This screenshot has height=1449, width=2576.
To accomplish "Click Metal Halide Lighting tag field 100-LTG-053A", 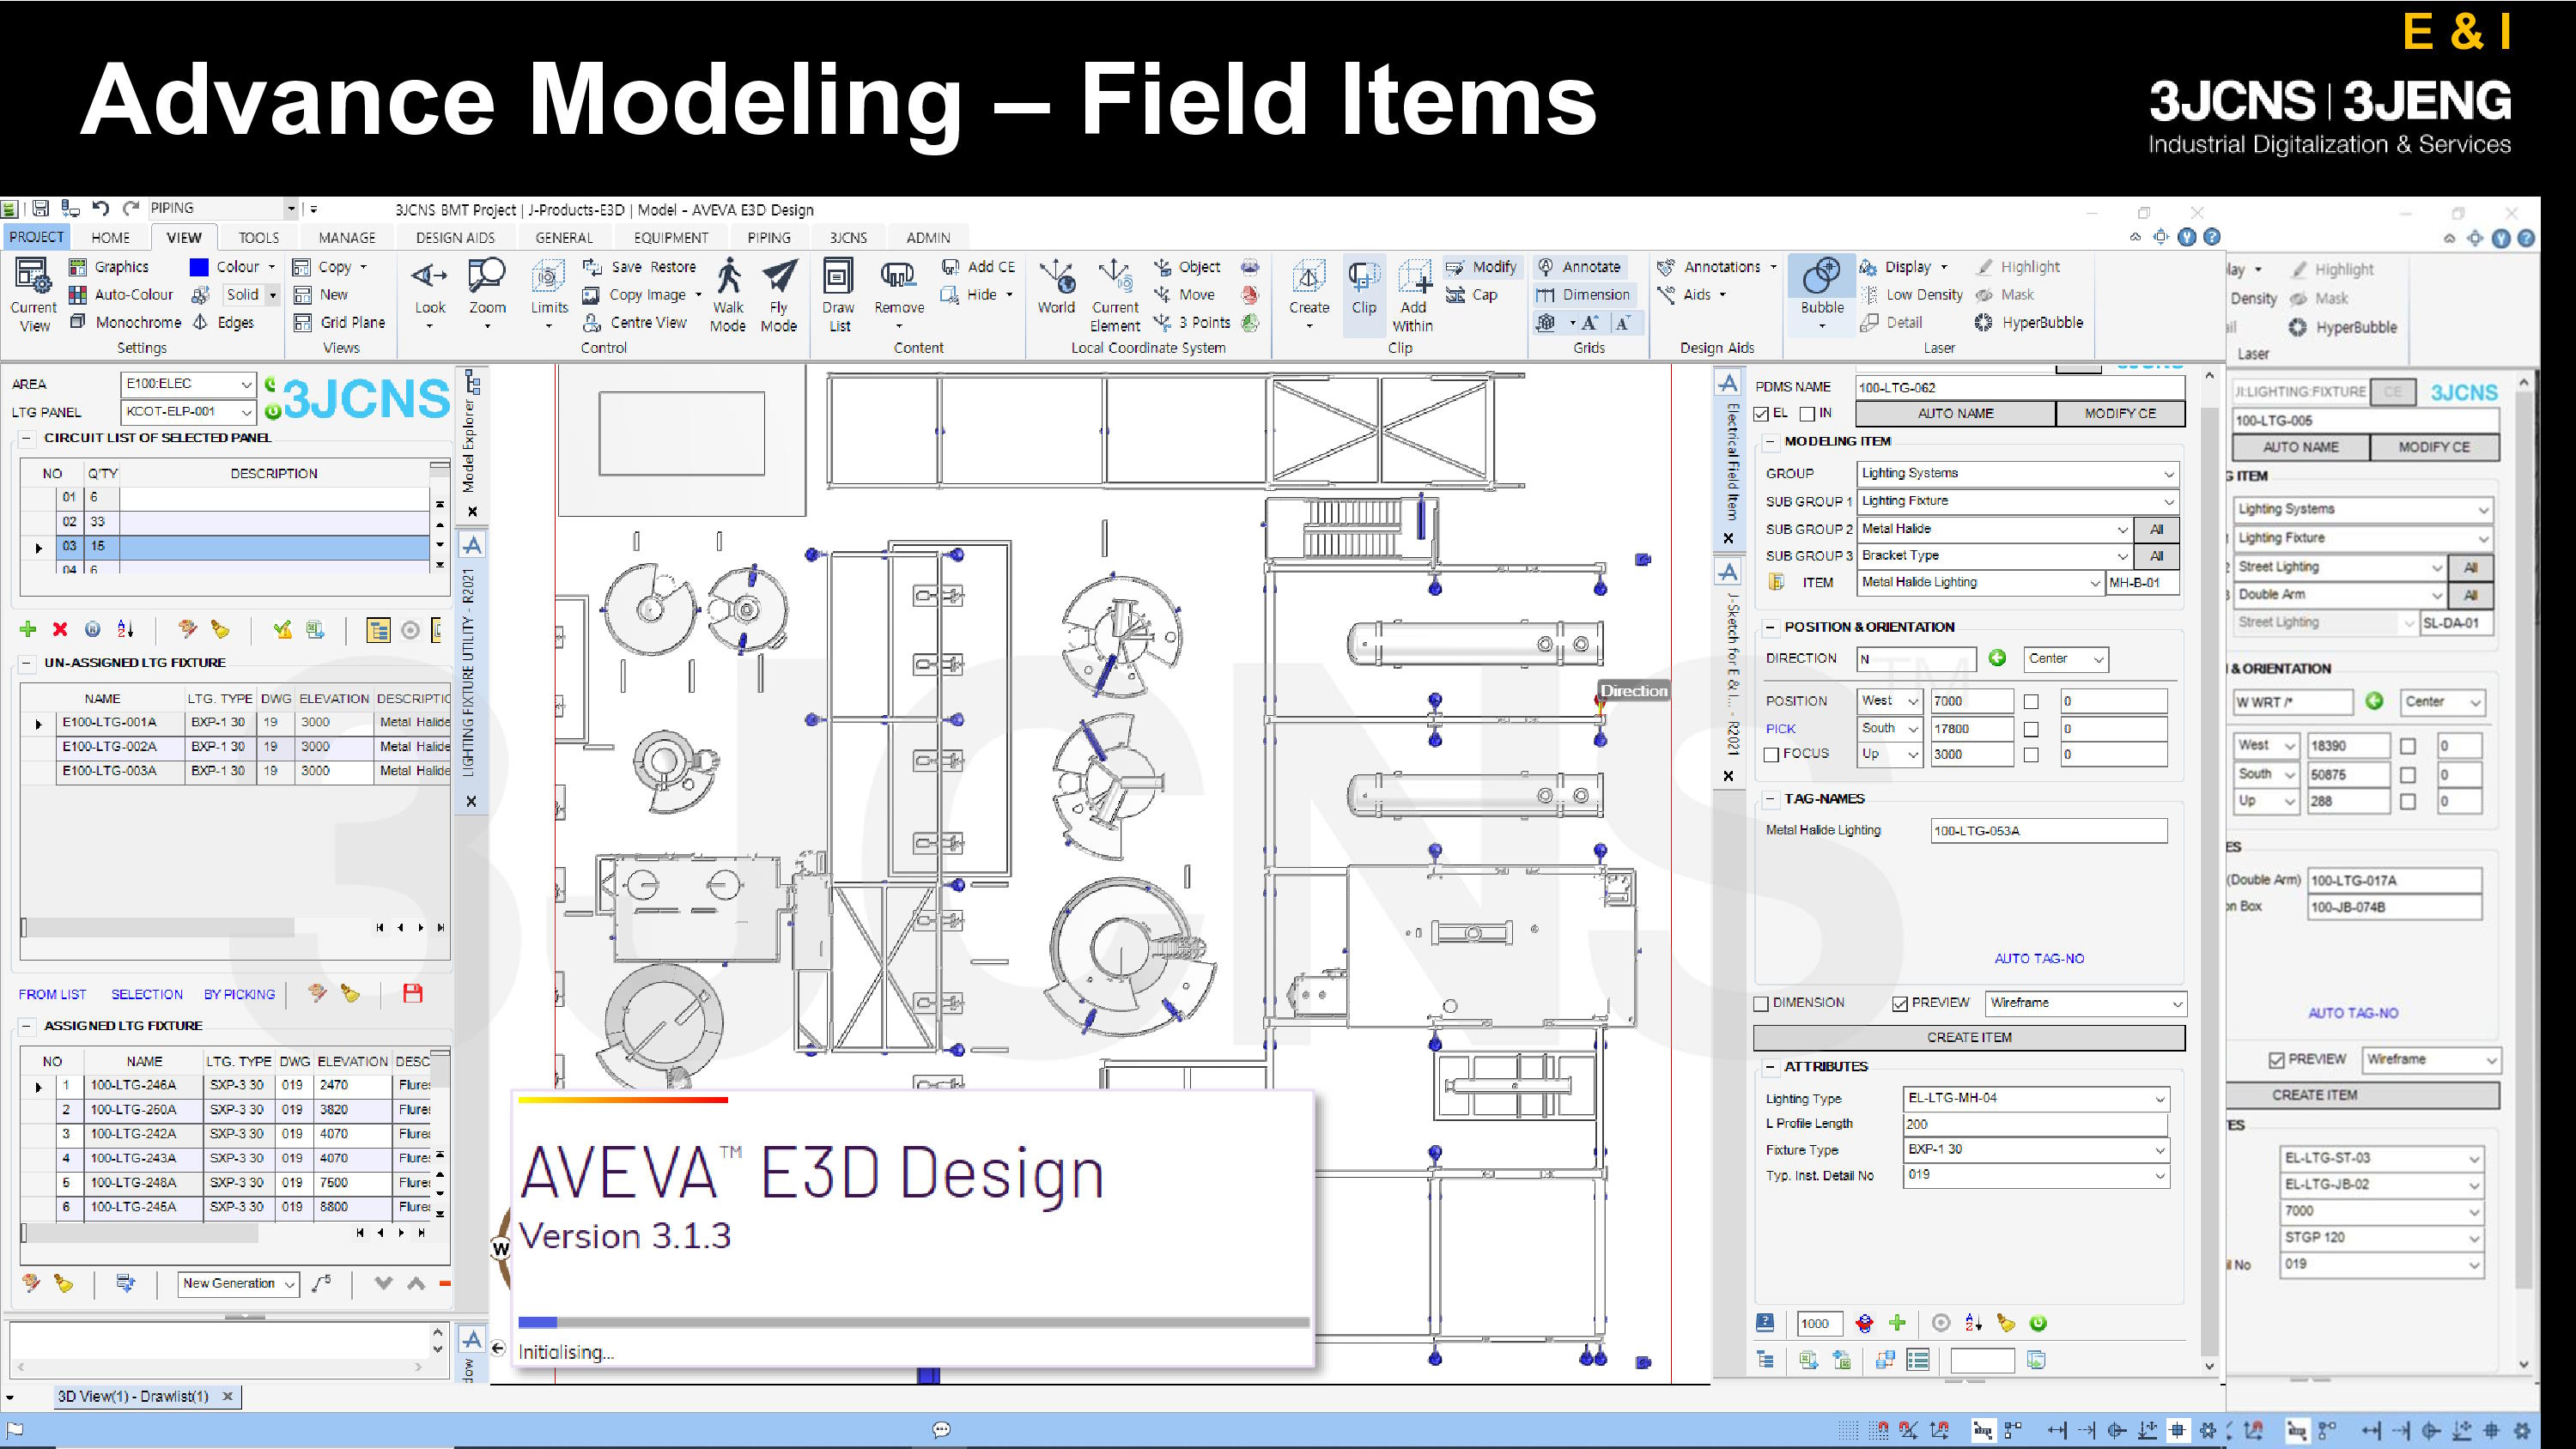I will pyautogui.click(x=2049, y=830).
